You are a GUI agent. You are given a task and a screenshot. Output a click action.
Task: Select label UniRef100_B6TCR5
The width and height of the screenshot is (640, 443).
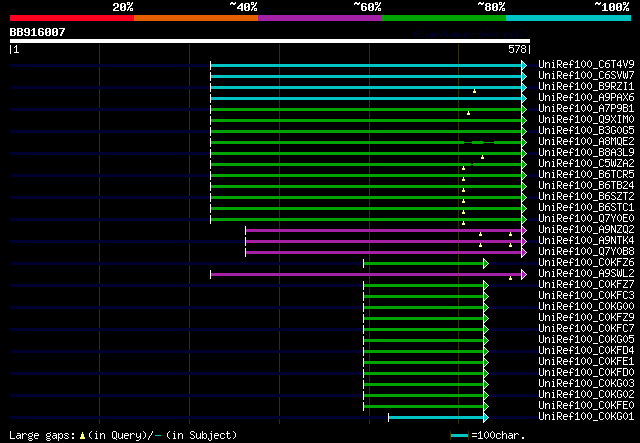tap(586, 175)
